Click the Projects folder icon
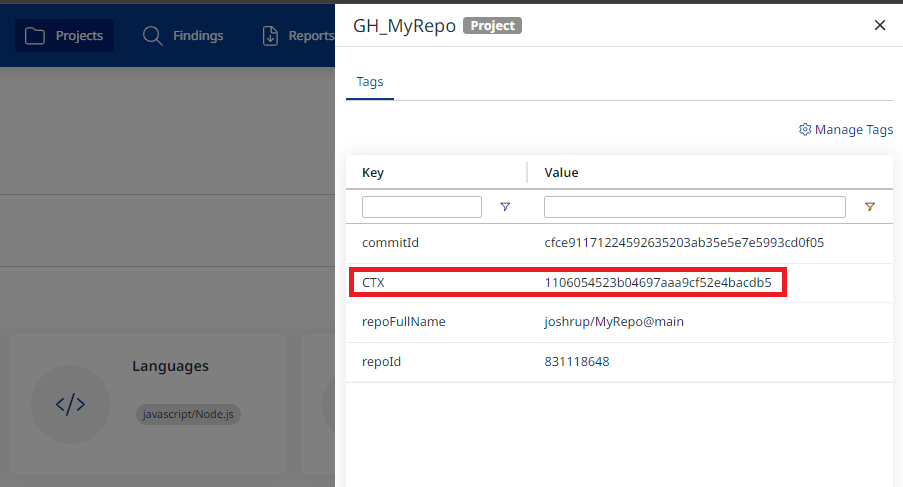The width and height of the screenshot is (903, 487). [35, 36]
